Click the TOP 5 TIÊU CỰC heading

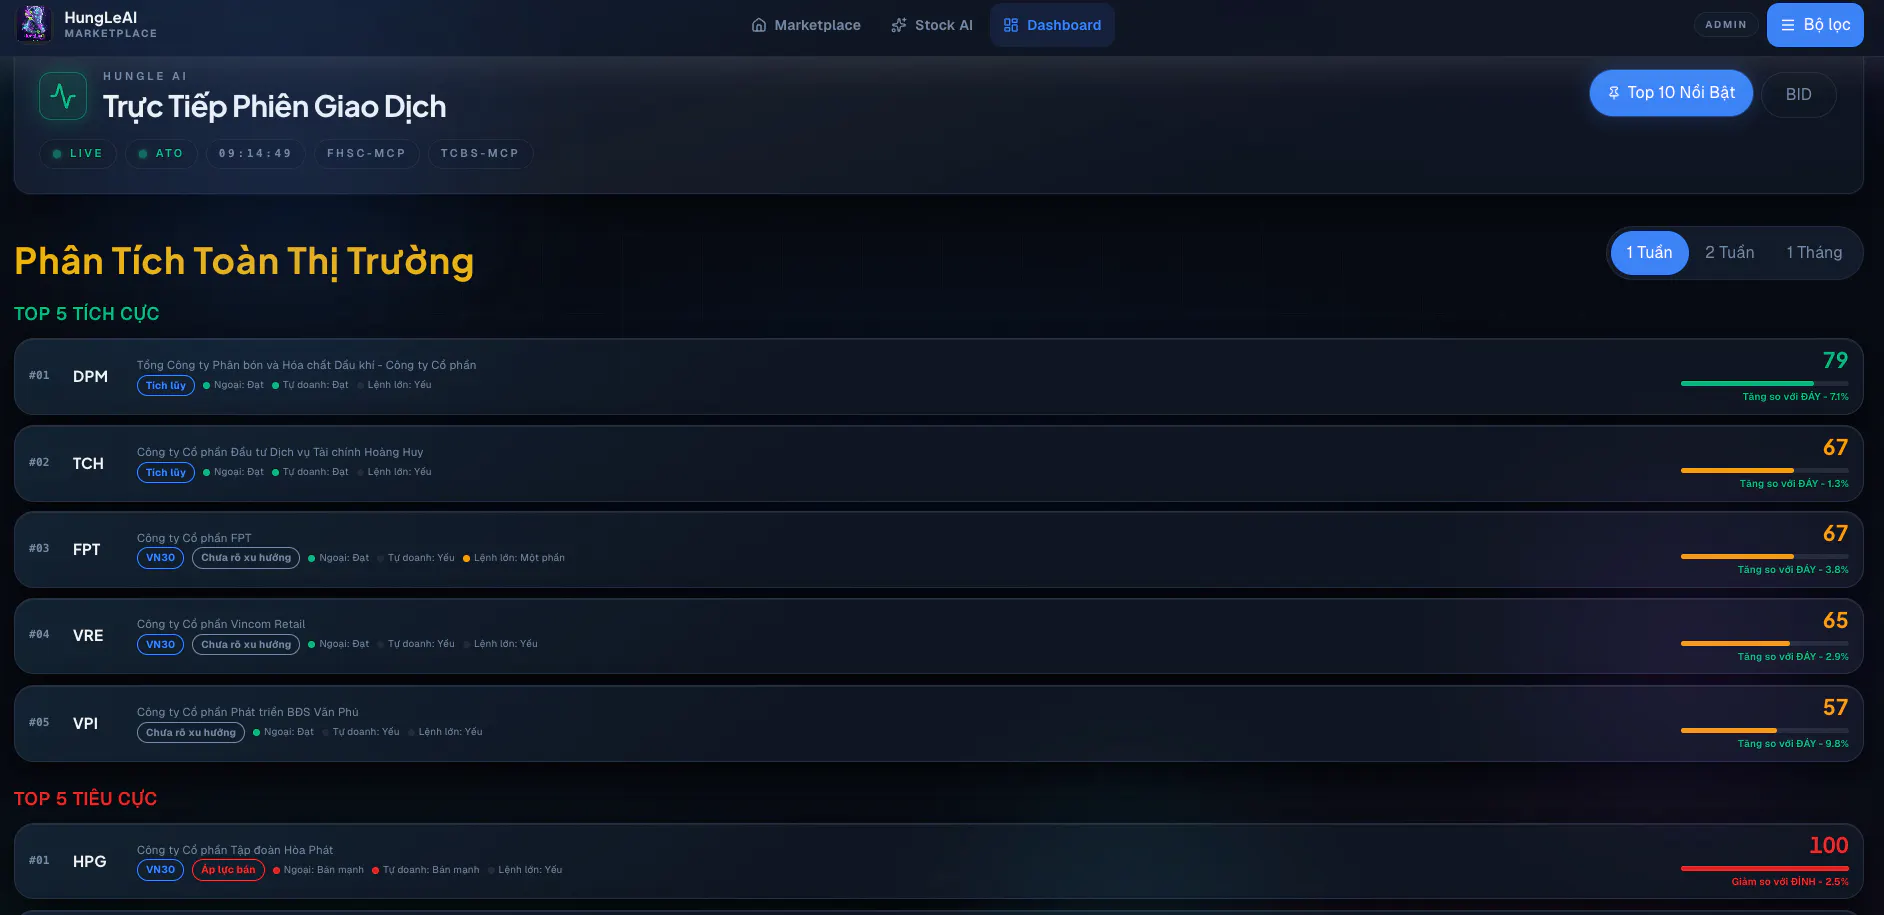pyautogui.click(x=86, y=799)
